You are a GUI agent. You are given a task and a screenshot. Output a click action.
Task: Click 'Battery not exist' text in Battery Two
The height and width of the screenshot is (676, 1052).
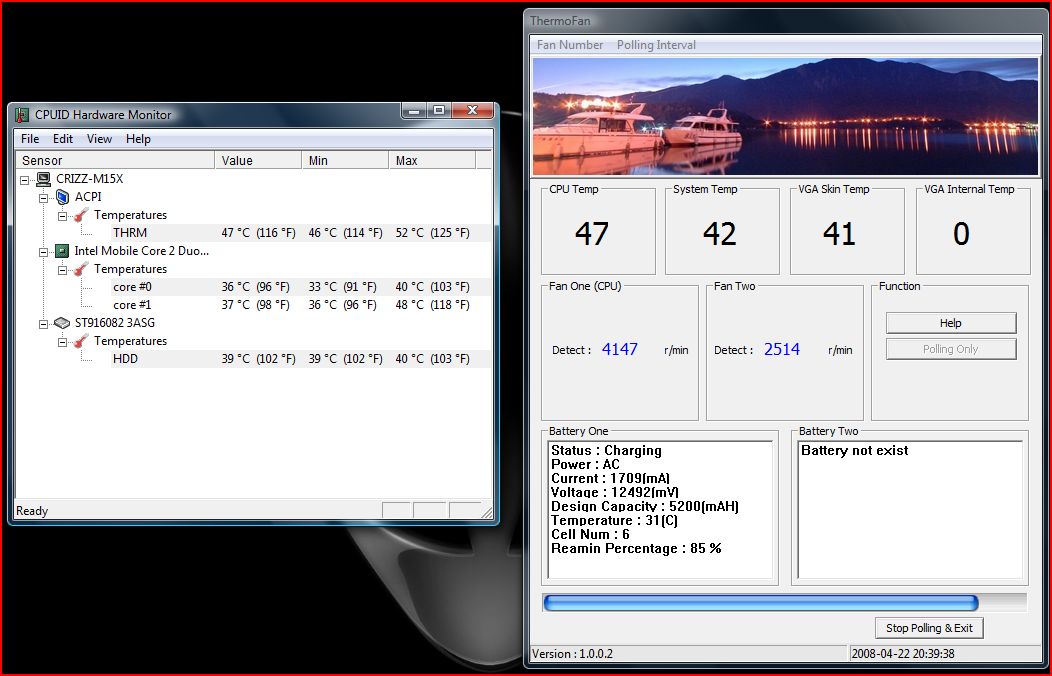855,451
